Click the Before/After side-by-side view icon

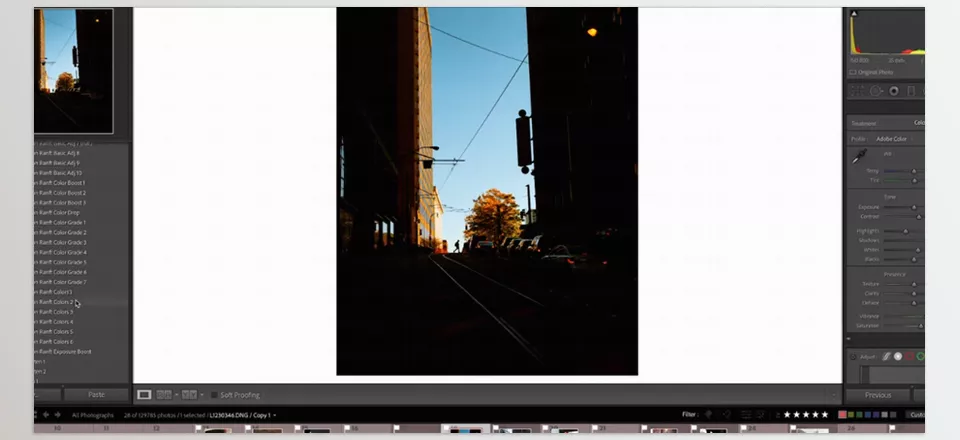click(x=165, y=395)
